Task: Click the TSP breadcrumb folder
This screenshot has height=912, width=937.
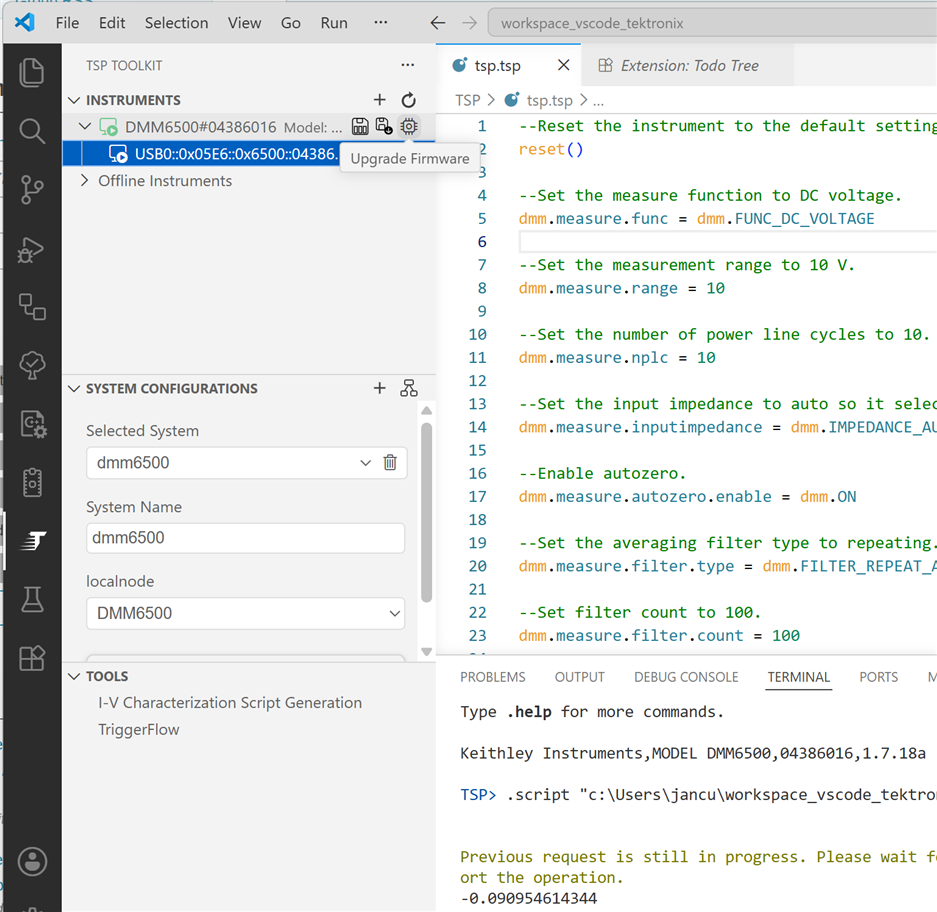Action: 467,100
